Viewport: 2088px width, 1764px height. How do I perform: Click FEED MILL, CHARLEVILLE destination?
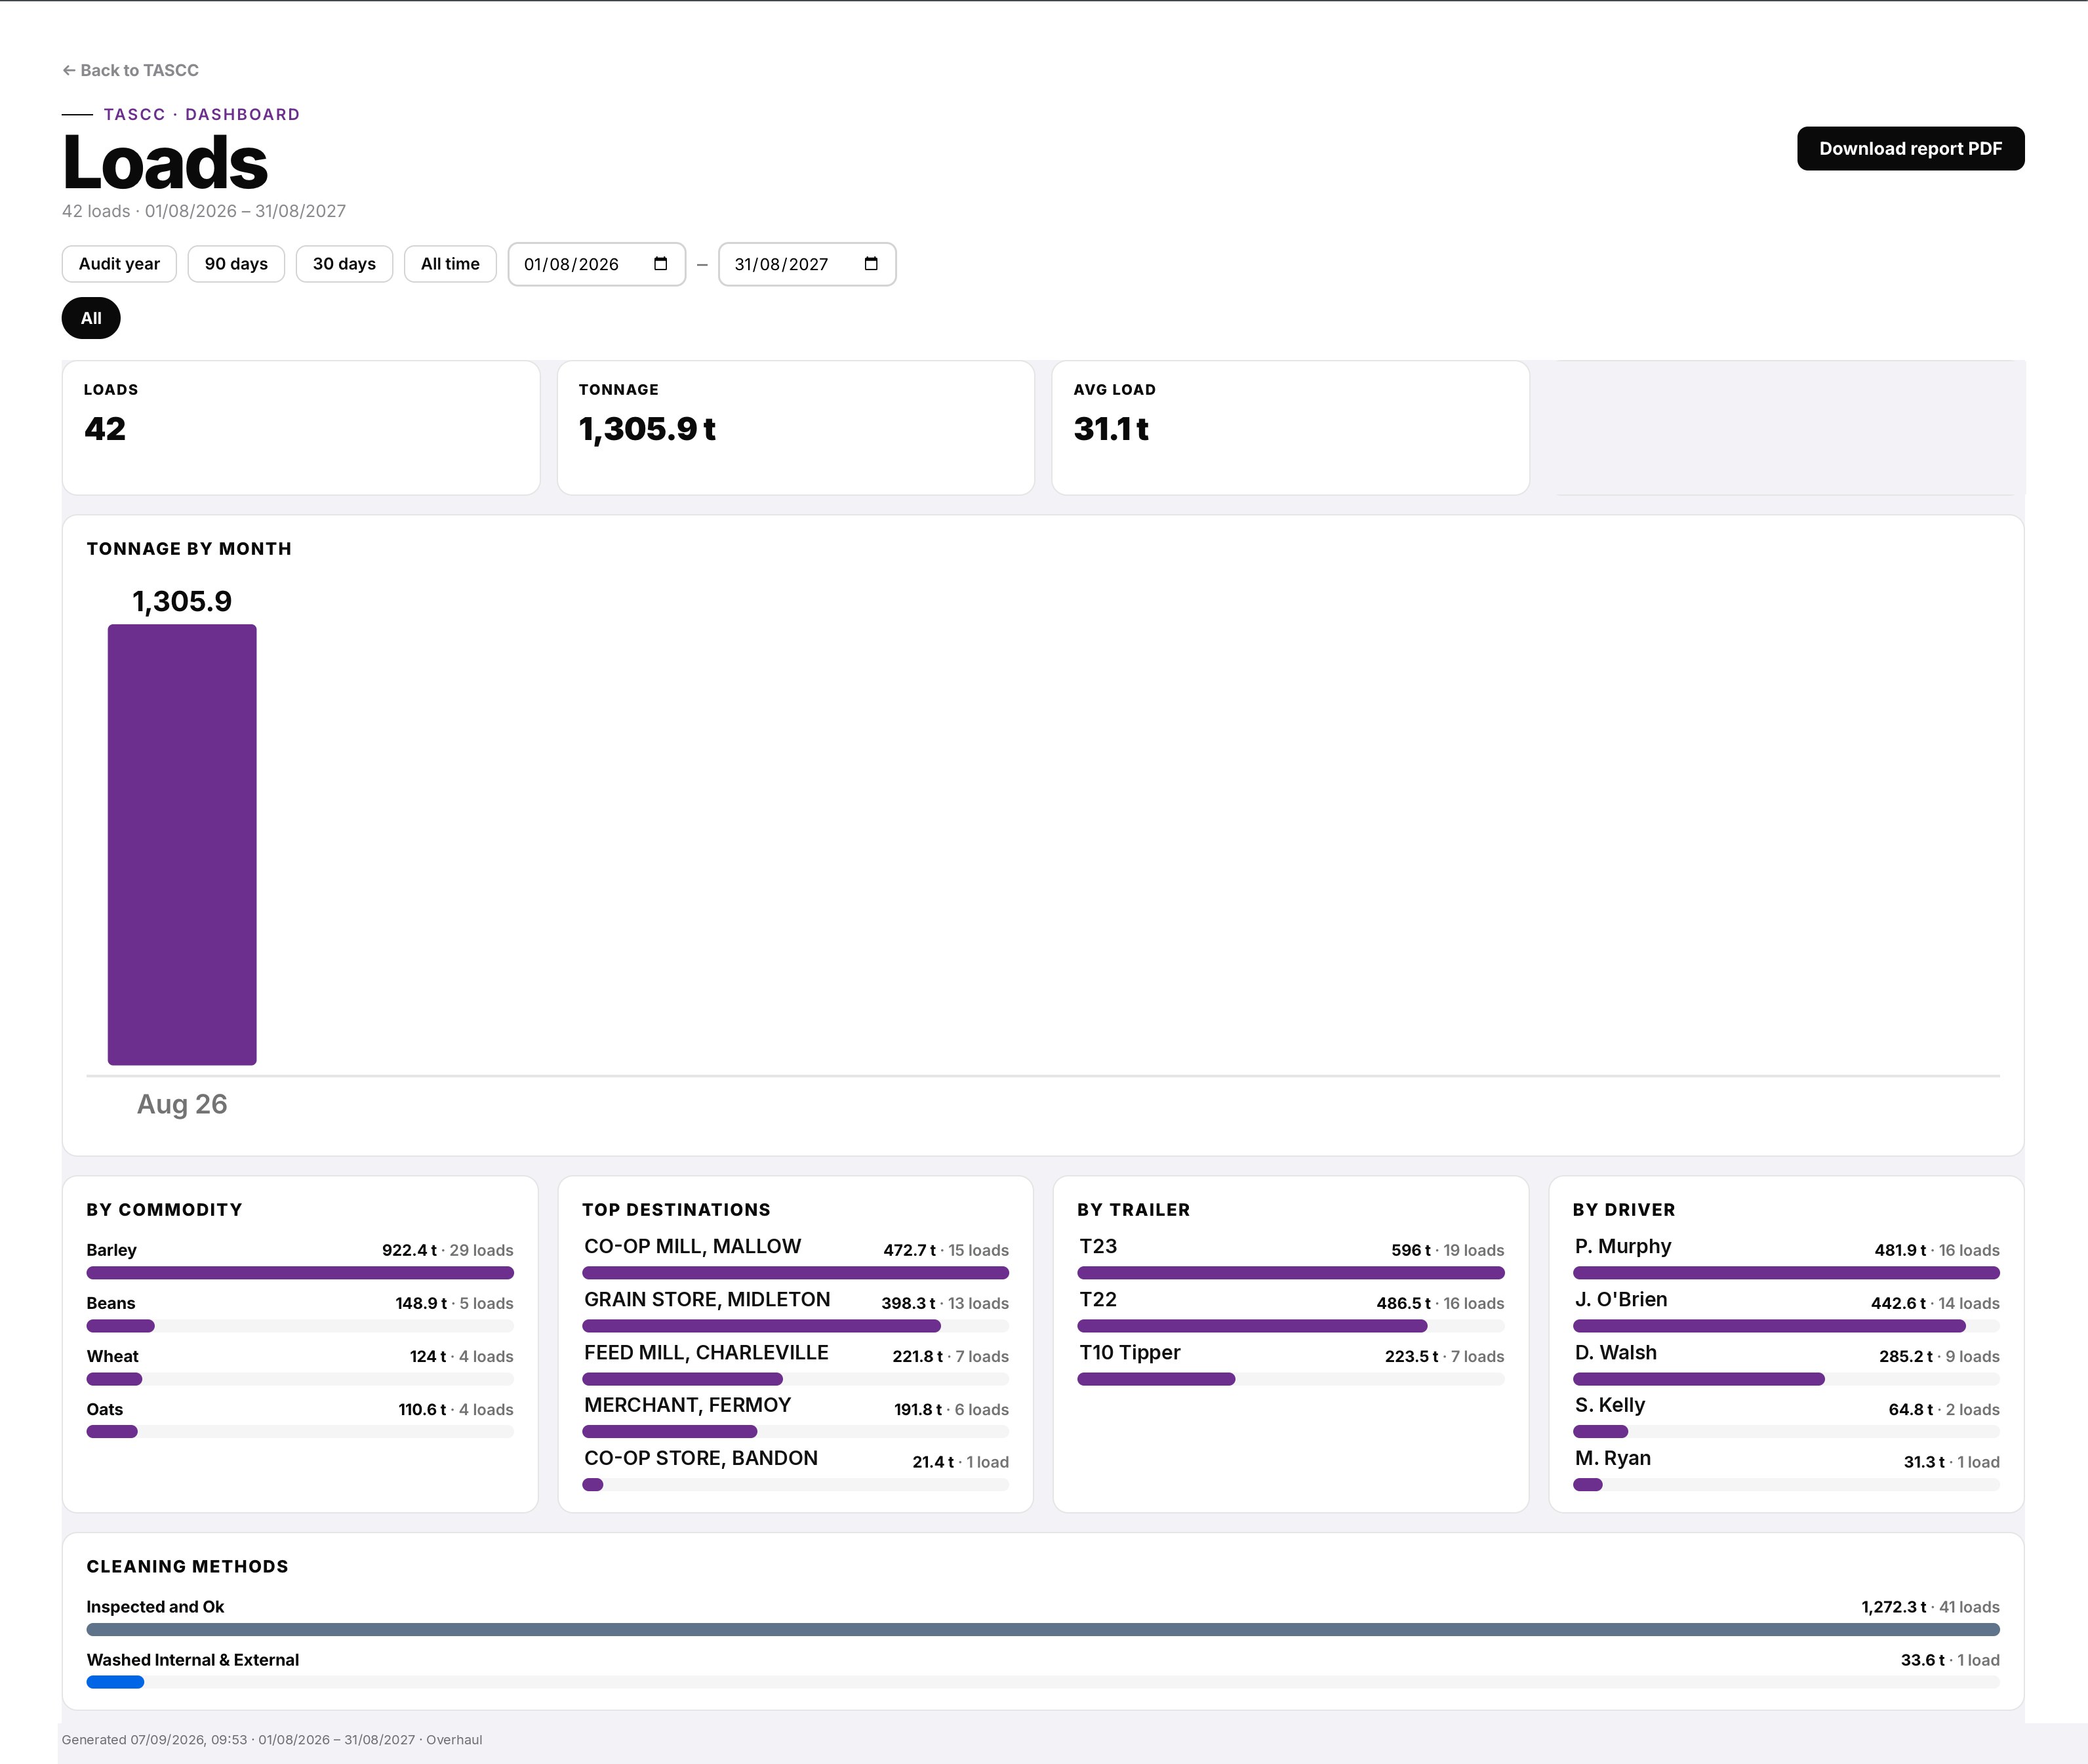coord(706,1352)
